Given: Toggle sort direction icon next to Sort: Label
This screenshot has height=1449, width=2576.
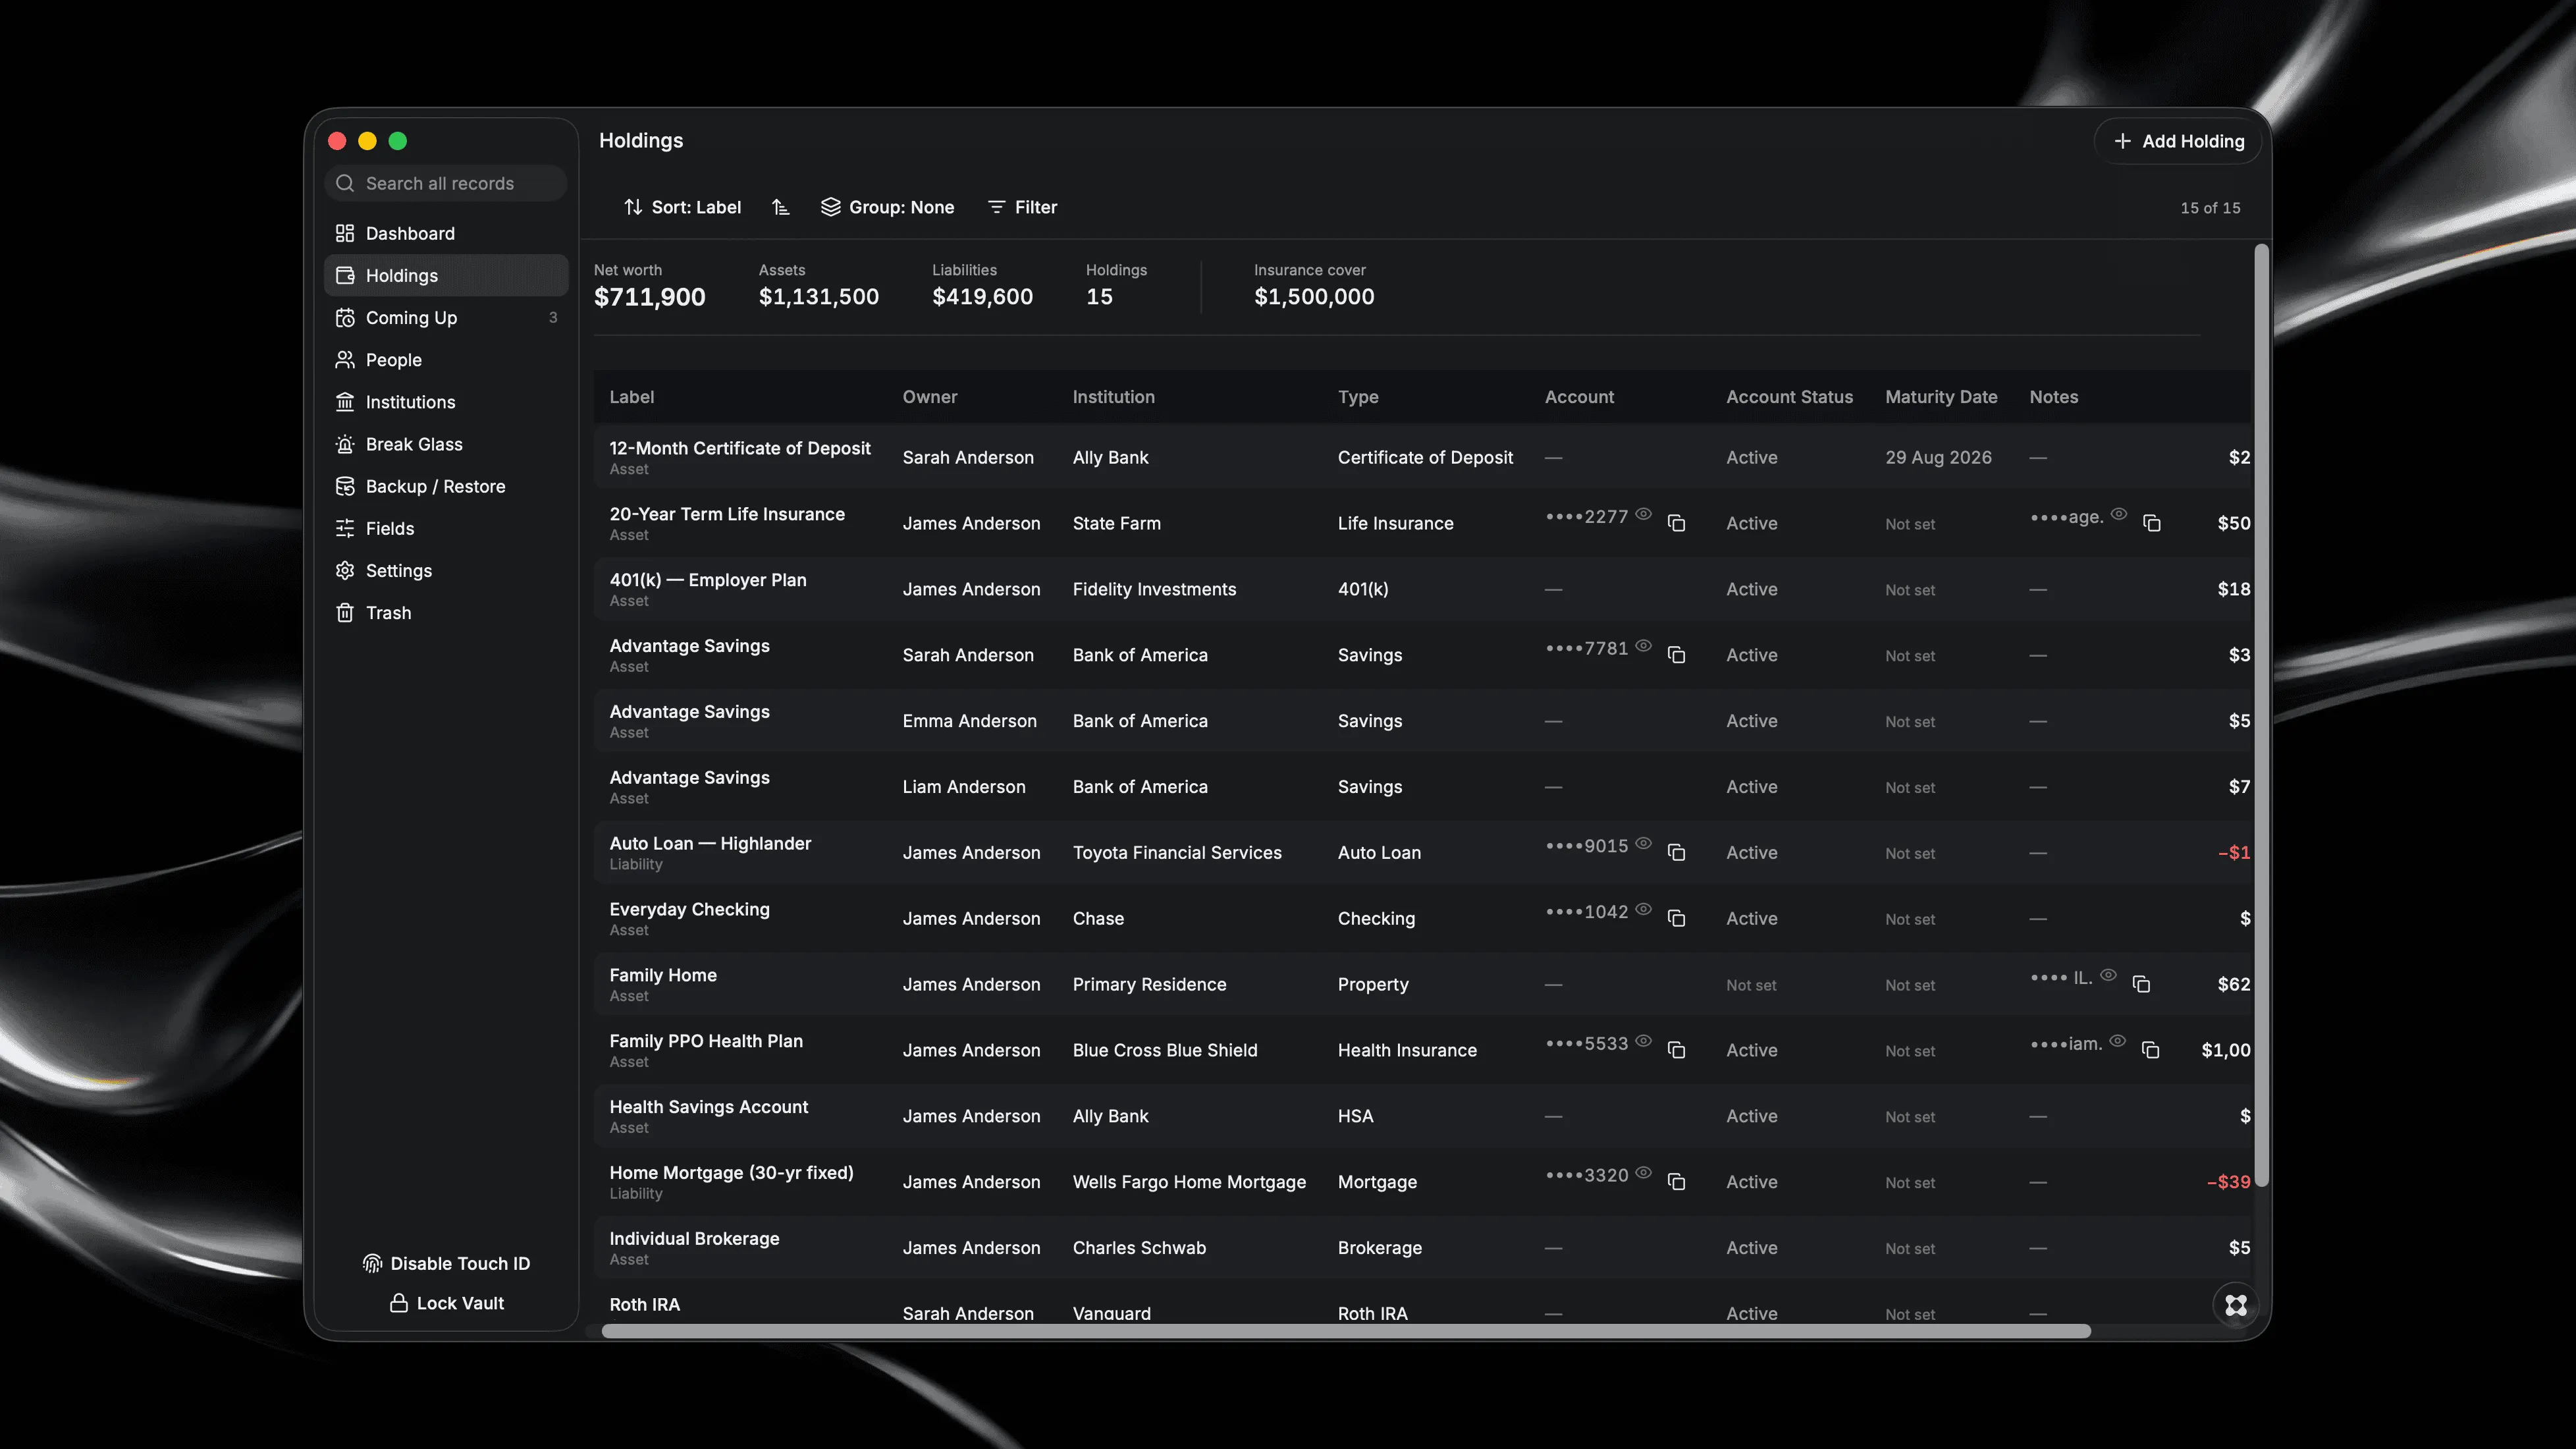Looking at the screenshot, I should pyautogui.click(x=781, y=207).
